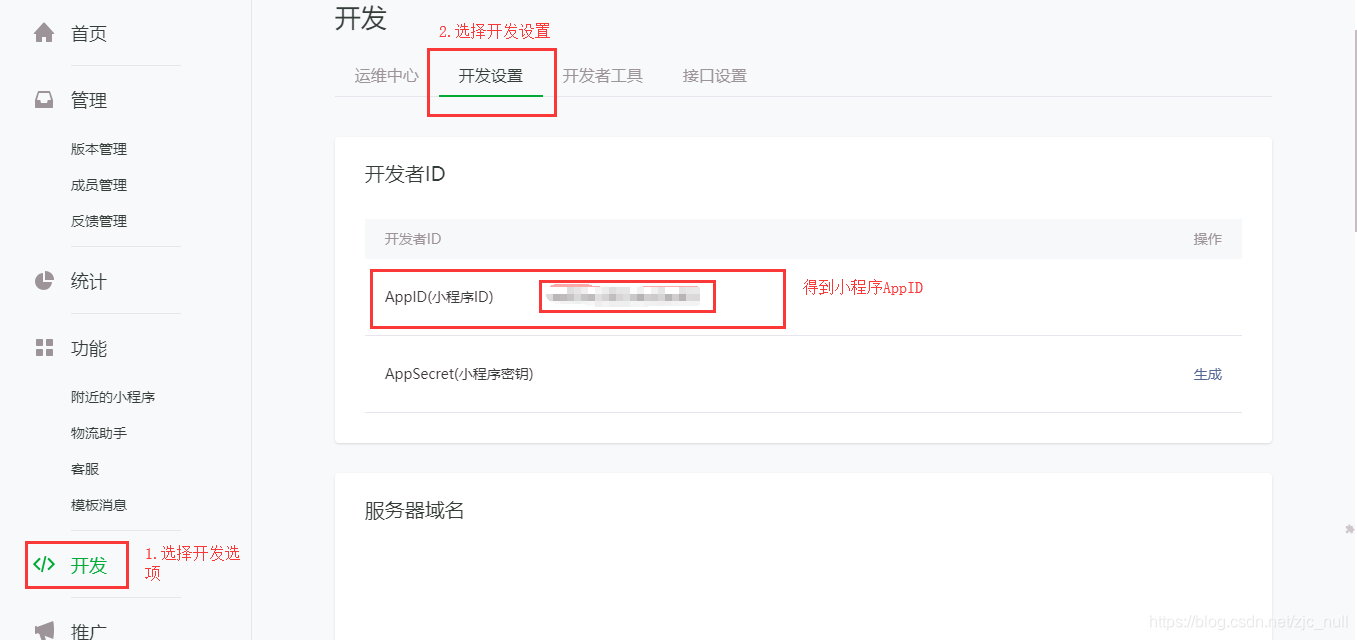
Task: Select 开发 in the sidebar
Action: coord(89,565)
